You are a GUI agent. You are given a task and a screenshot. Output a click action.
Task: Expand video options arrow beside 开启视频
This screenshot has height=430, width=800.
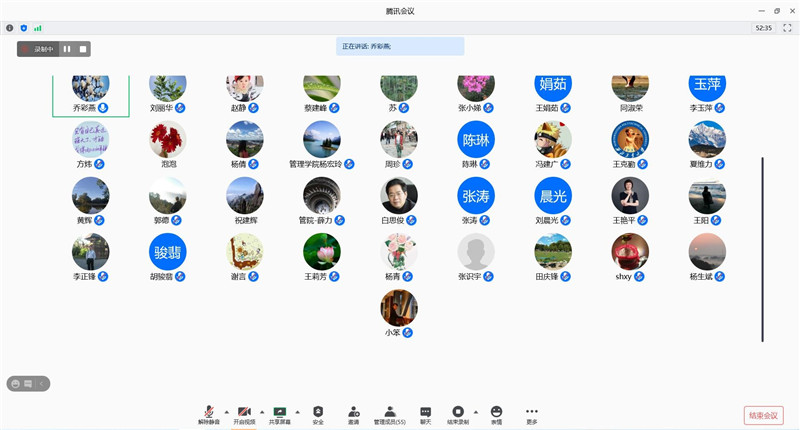pyautogui.click(x=262, y=411)
